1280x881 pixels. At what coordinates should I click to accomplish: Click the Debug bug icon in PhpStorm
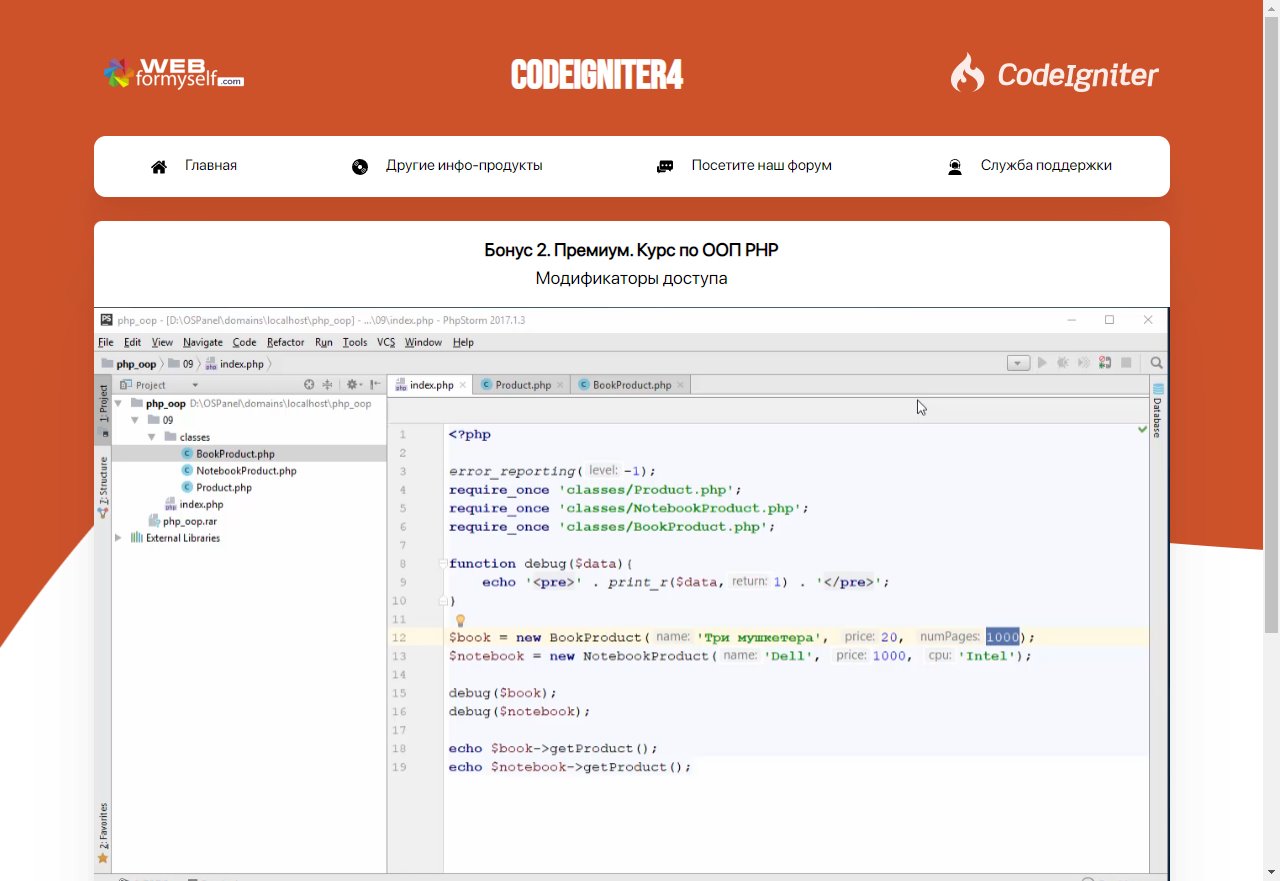click(1063, 363)
